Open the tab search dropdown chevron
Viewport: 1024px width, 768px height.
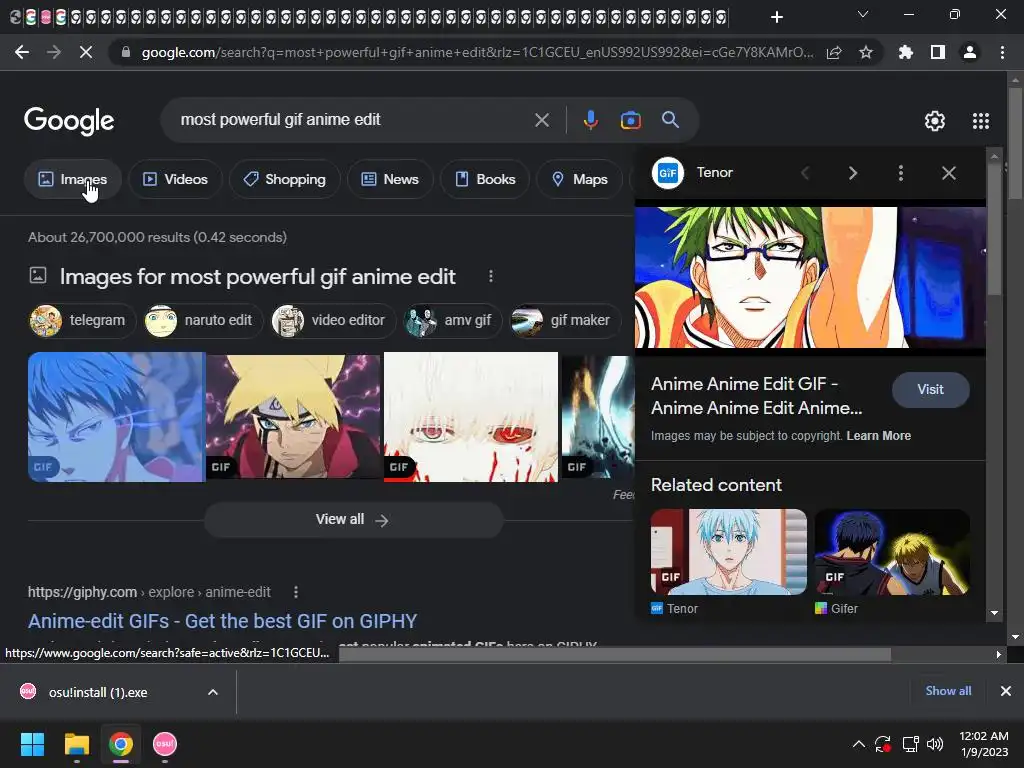[863, 14]
